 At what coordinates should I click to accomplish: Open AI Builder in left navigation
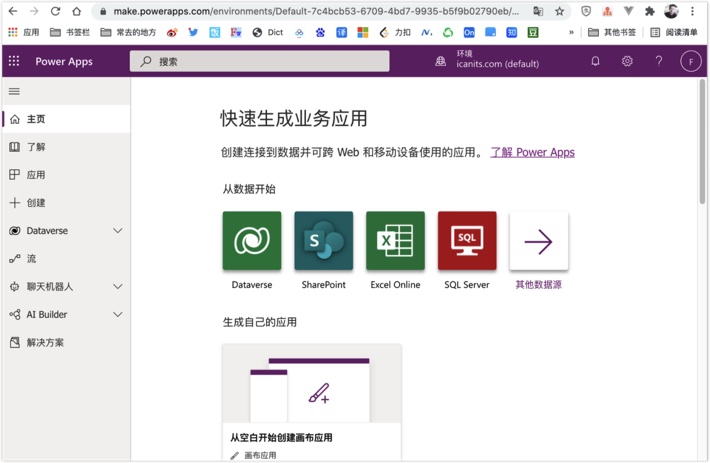47,315
